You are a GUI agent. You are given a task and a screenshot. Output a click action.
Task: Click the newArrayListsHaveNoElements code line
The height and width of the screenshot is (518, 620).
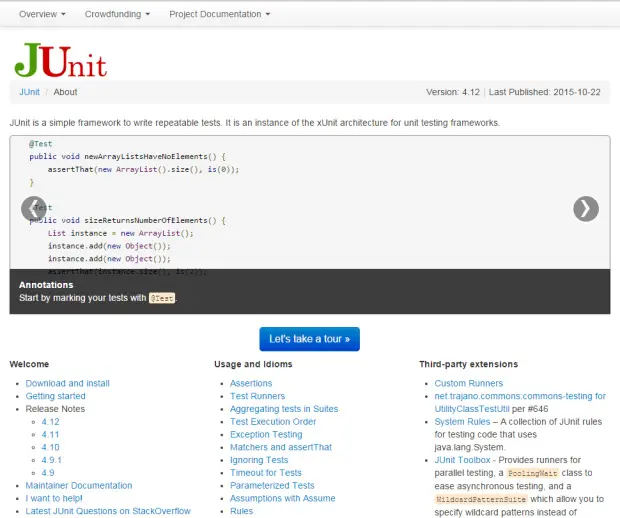[x=127, y=157]
